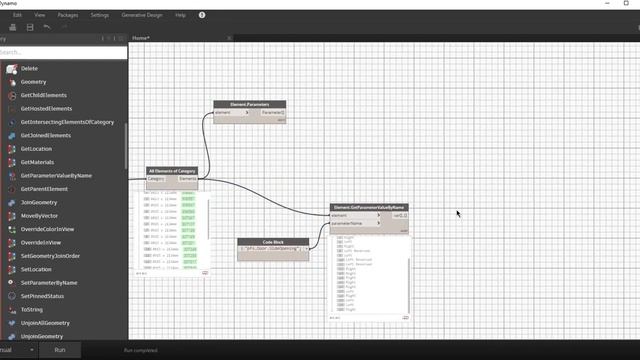Expand the parameterName port chevron

[x=379, y=223]
